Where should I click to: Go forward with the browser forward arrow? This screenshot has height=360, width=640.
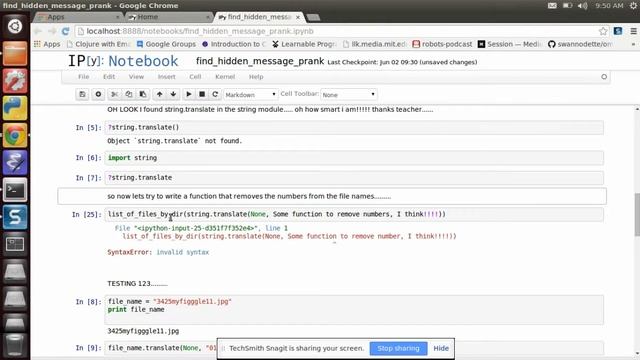[52, 31]
